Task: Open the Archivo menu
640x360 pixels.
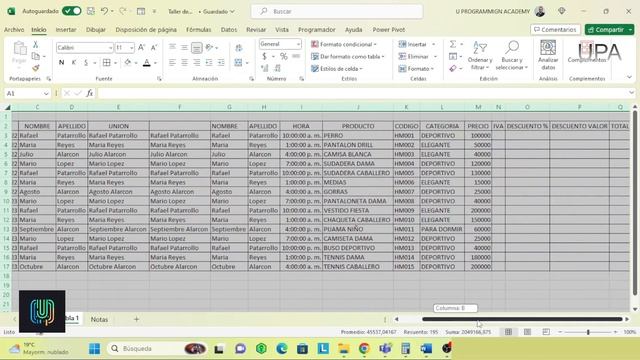Action: (14, 30)
